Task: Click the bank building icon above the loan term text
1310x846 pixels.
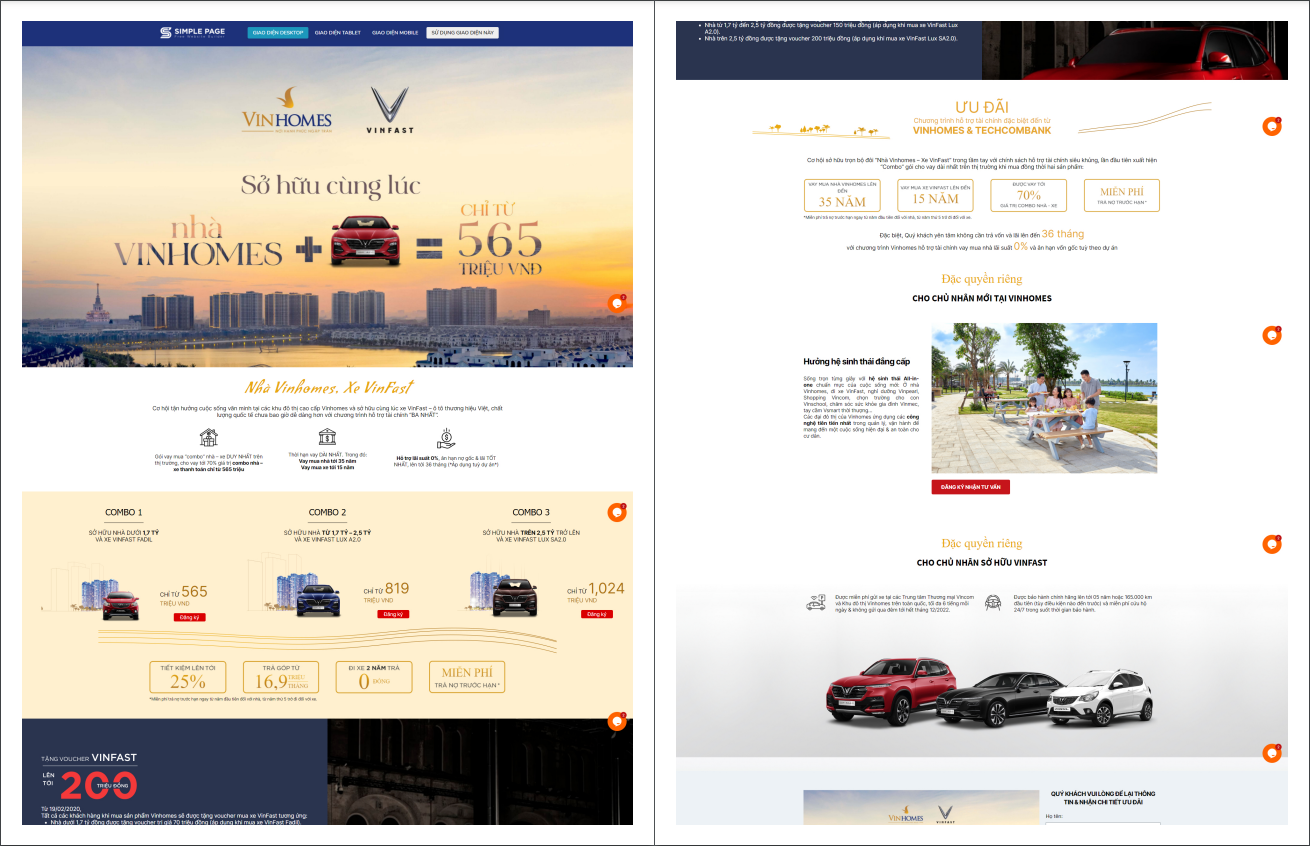Action: [327, 437]
